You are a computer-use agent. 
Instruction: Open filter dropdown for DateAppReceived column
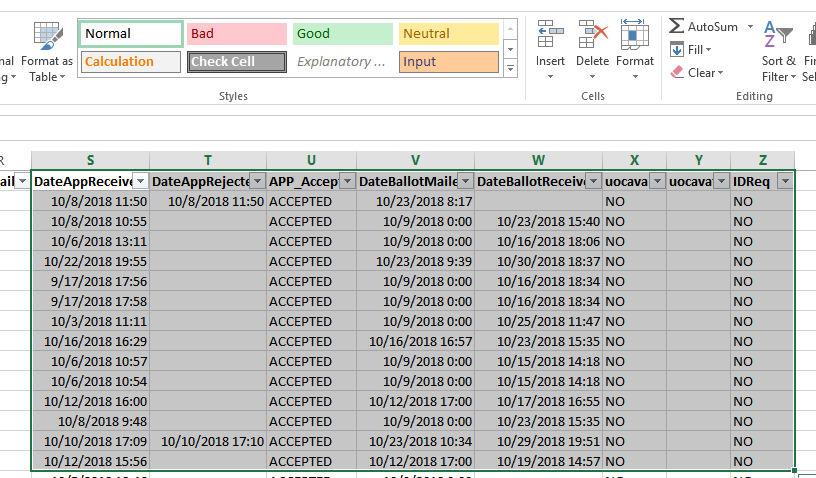(x=140, y=181)
